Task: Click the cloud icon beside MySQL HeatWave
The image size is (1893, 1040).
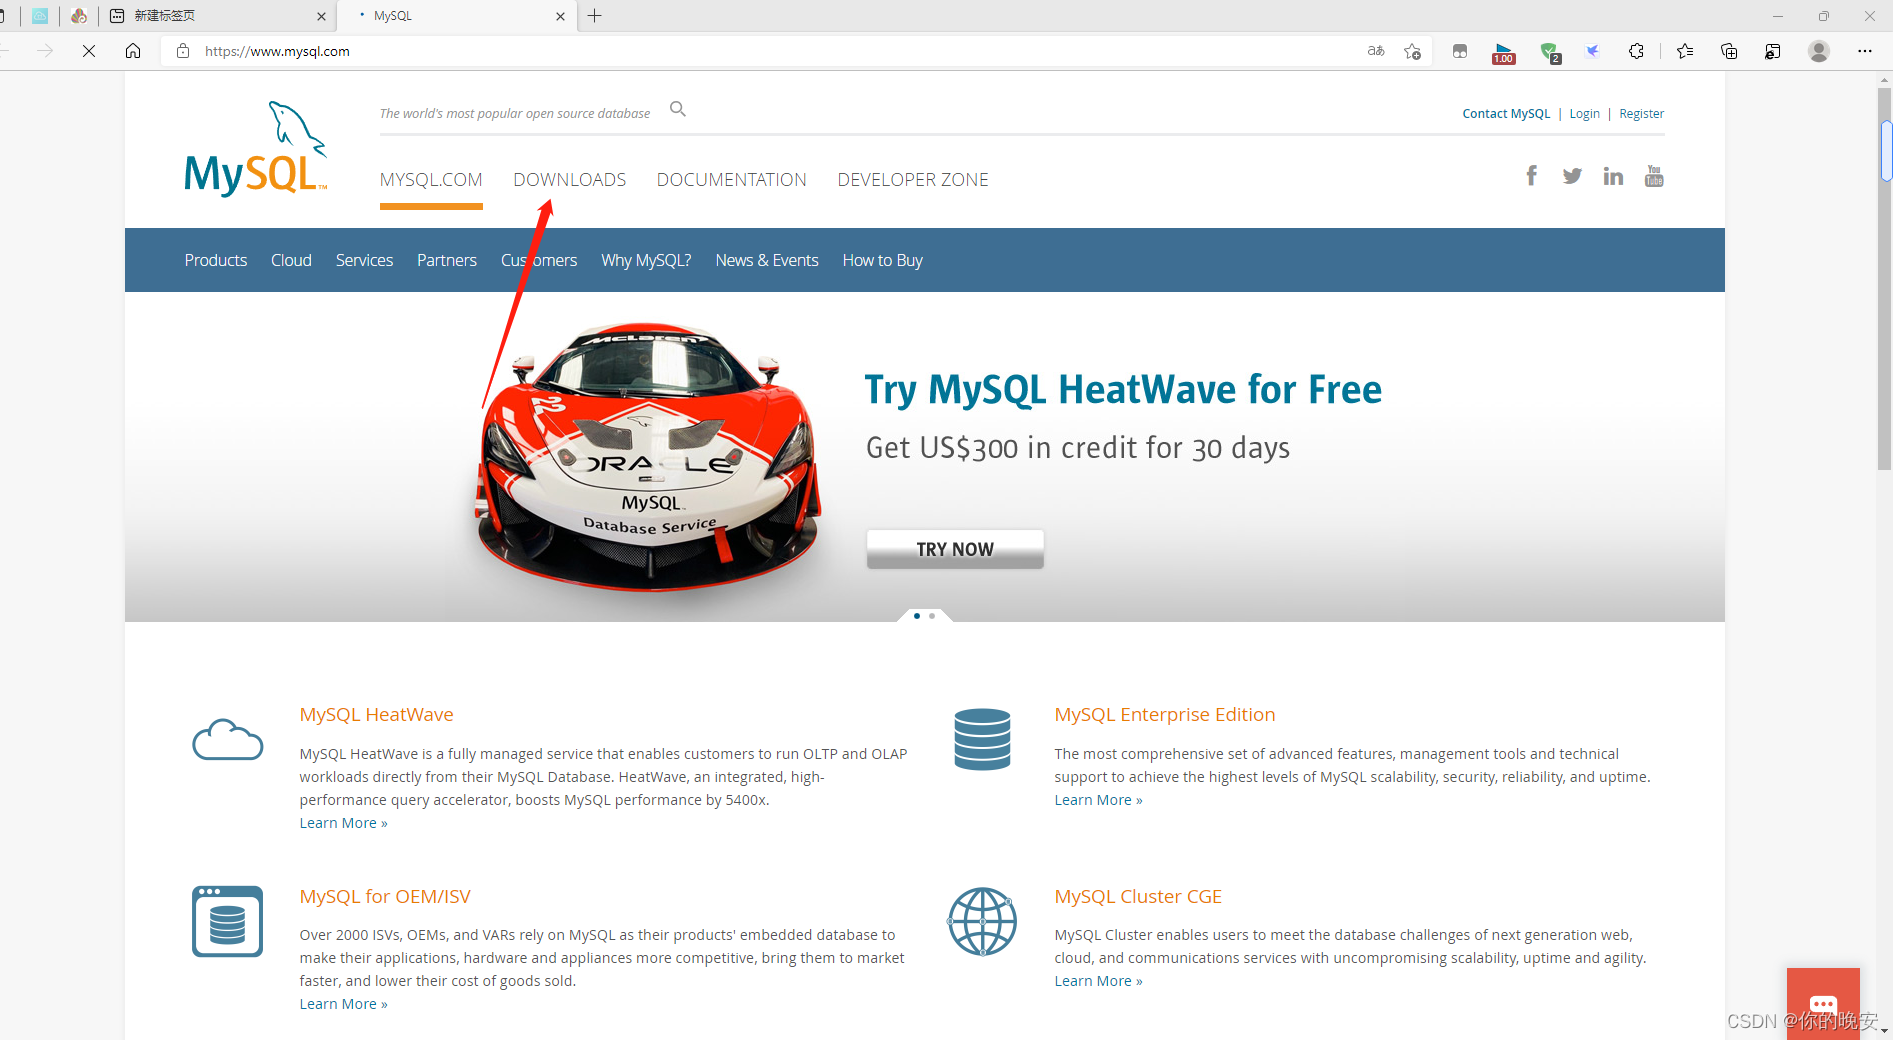Action: point(228,739)
